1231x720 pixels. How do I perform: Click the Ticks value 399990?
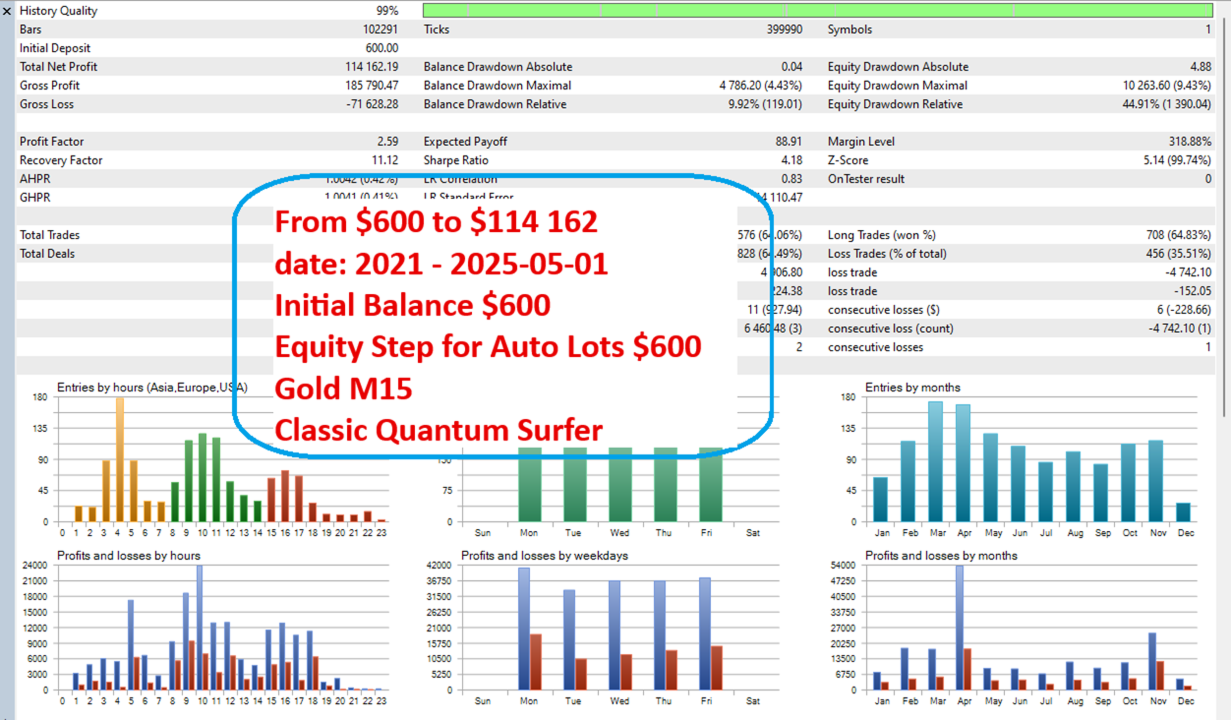(783, 30)
